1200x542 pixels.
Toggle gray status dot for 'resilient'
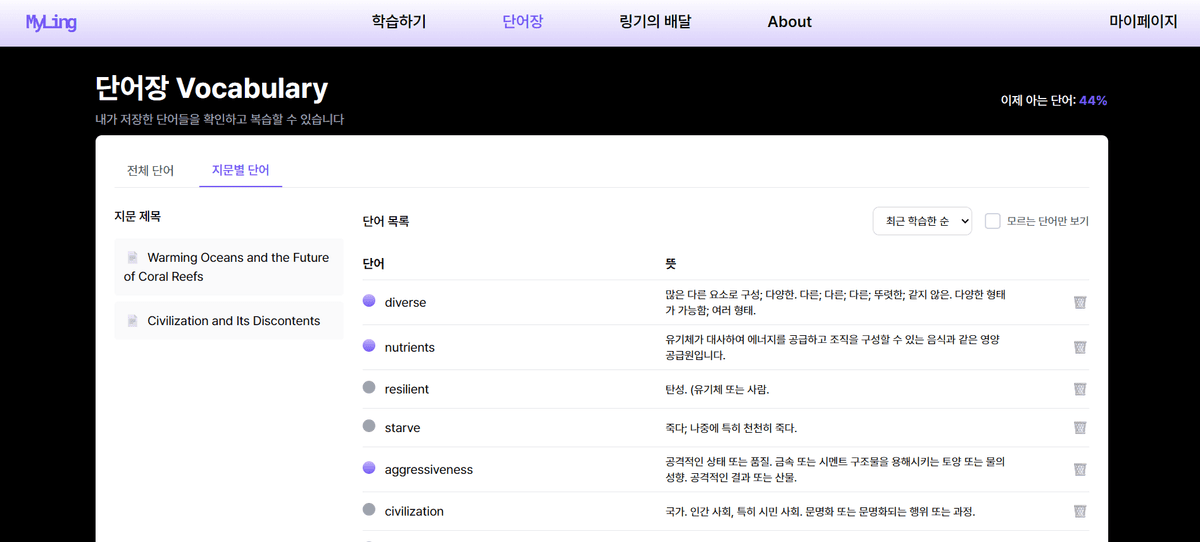[369, 388]
